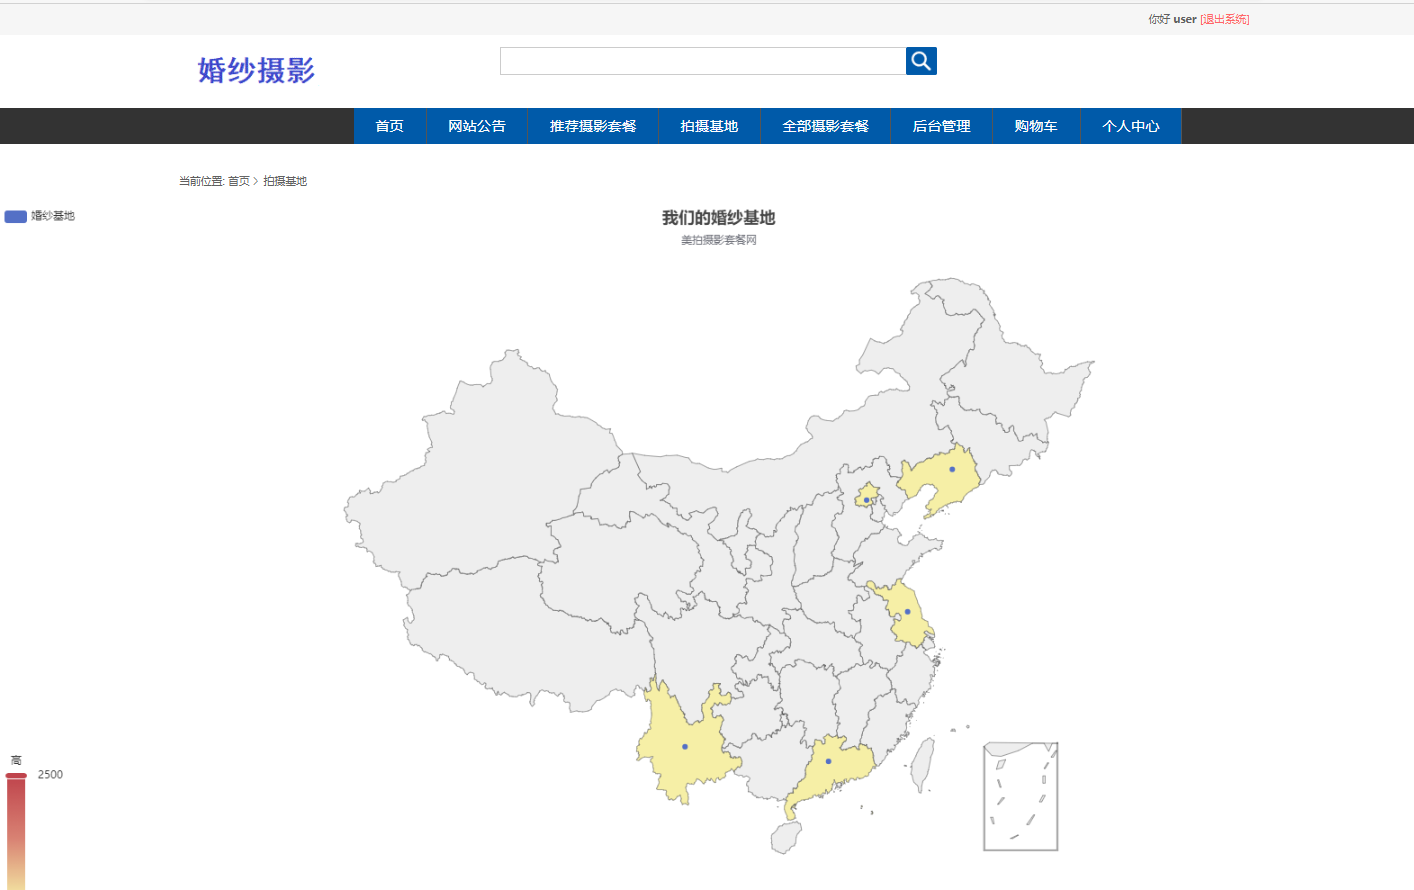Viewport: 1414px width, 890px height.
Task: Click the search magnifier icon
Action: 920,61
